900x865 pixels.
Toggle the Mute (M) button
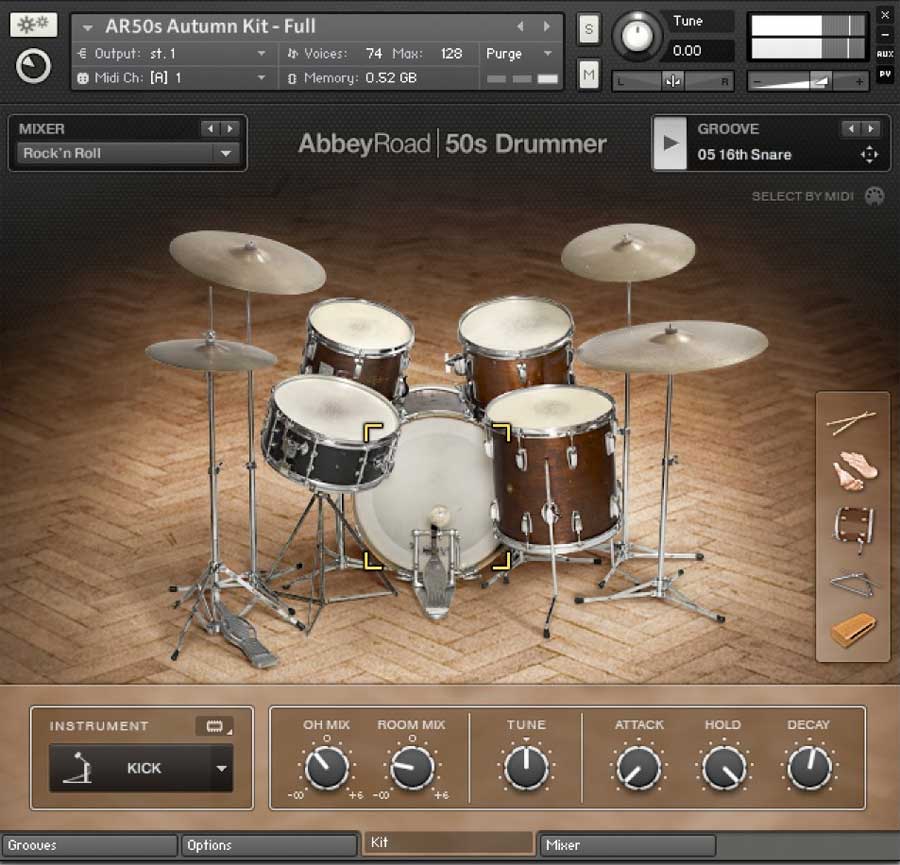point(589,74)
